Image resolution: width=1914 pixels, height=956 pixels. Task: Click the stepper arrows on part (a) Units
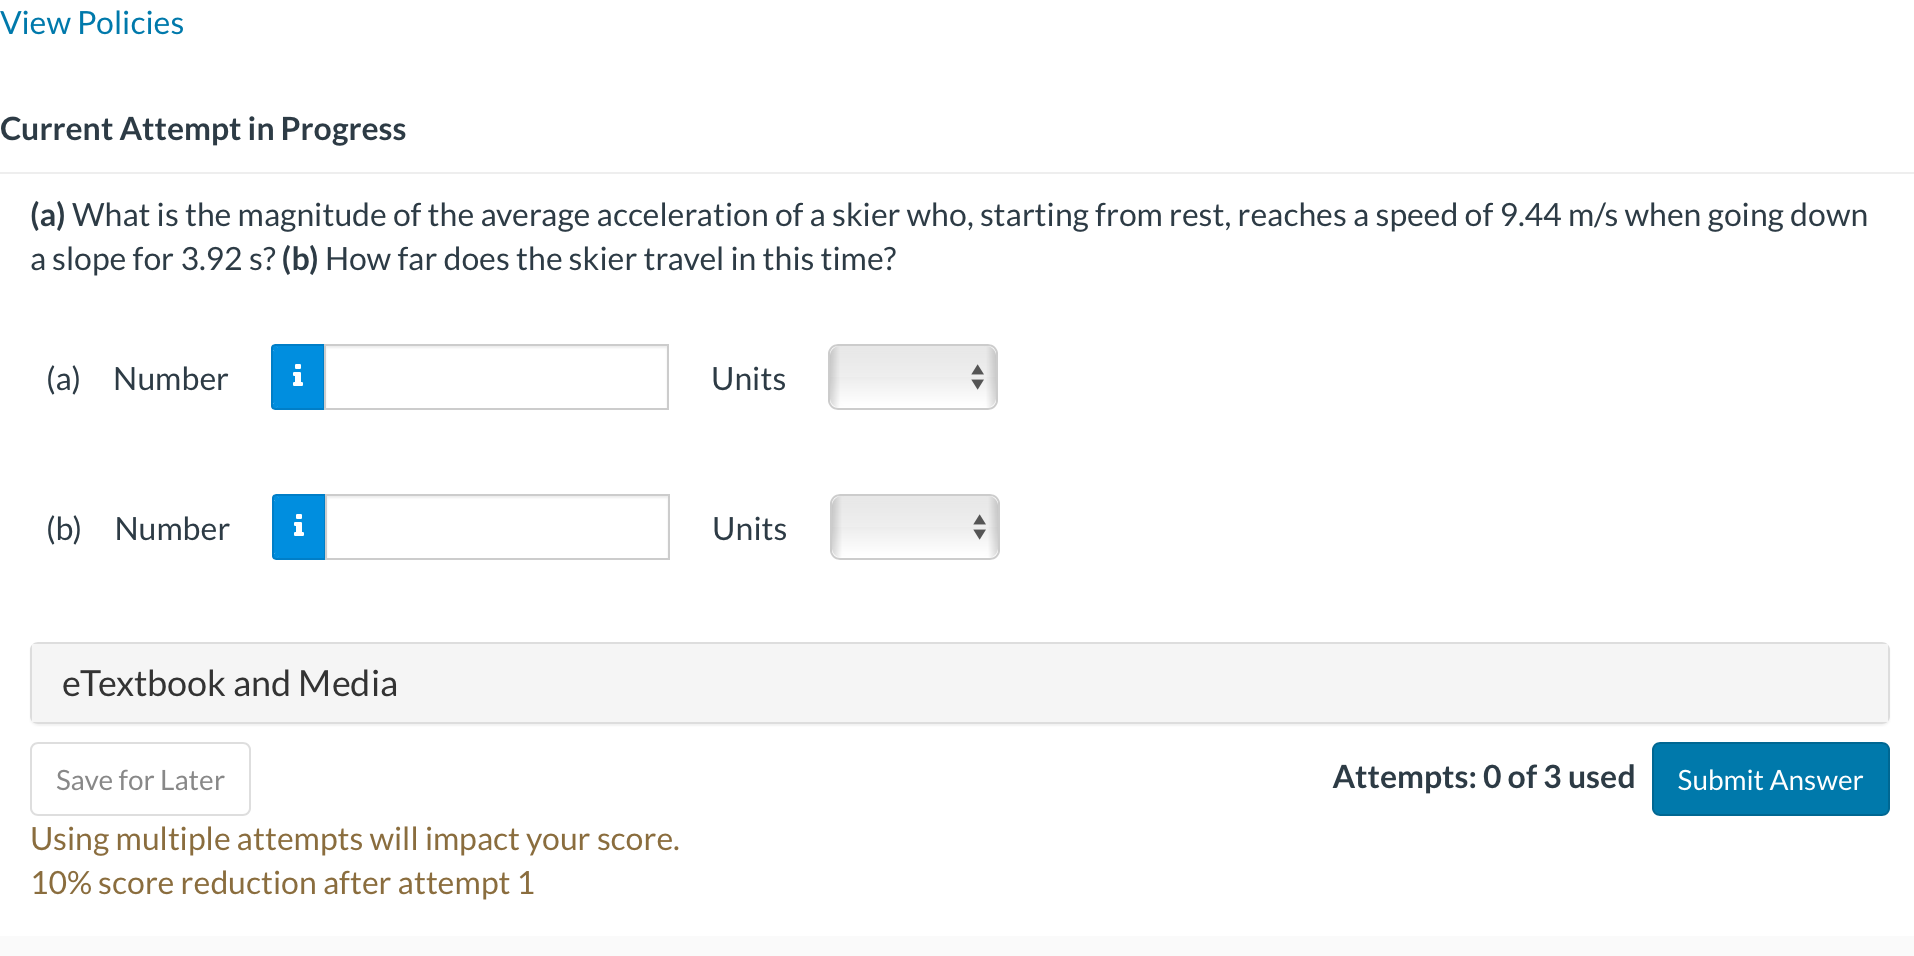[977, 377]
